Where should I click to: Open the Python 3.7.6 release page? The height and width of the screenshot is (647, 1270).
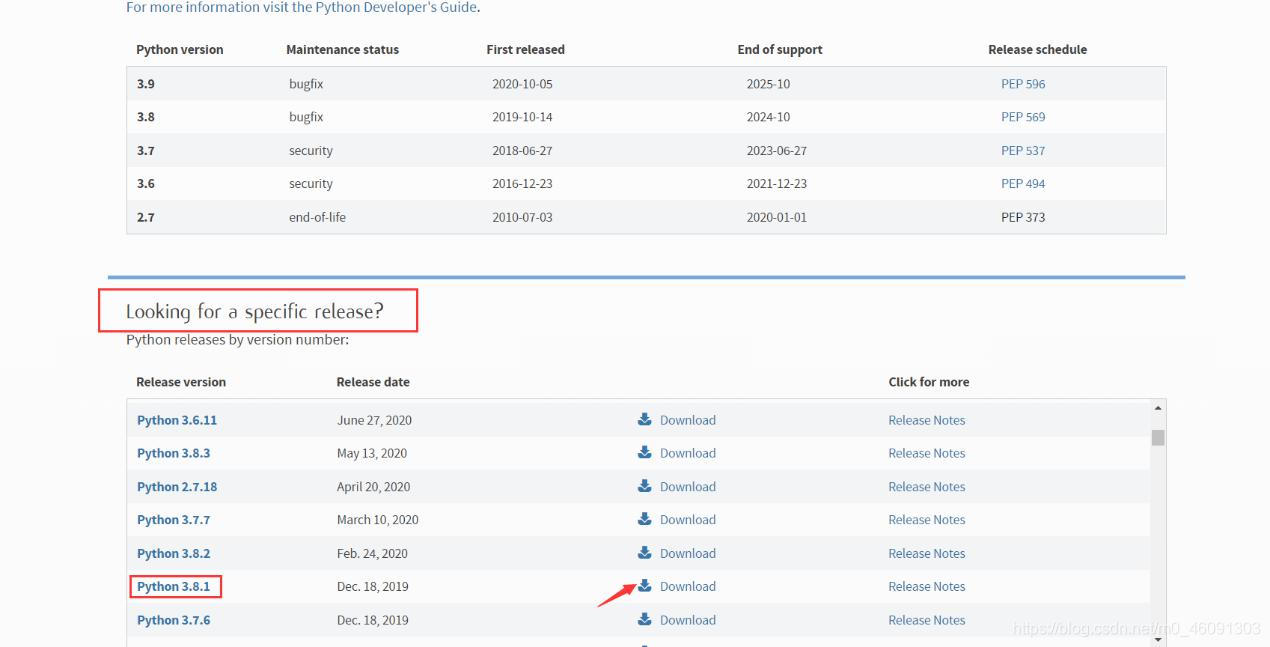(174, 620)
